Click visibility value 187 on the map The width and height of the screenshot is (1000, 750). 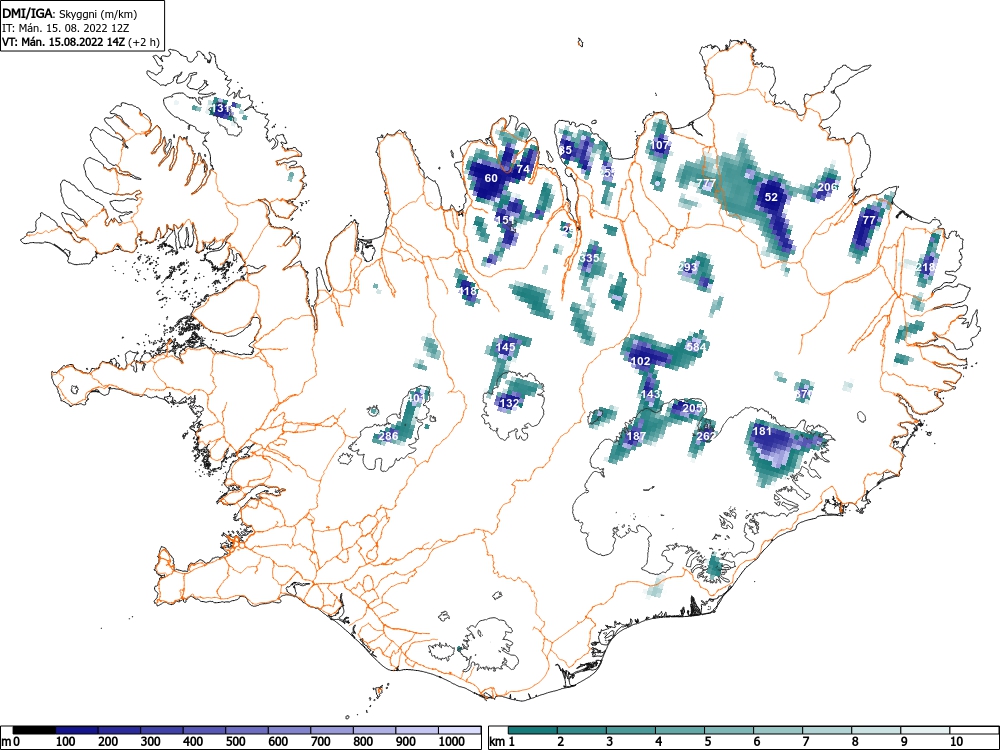coord(636,436)
